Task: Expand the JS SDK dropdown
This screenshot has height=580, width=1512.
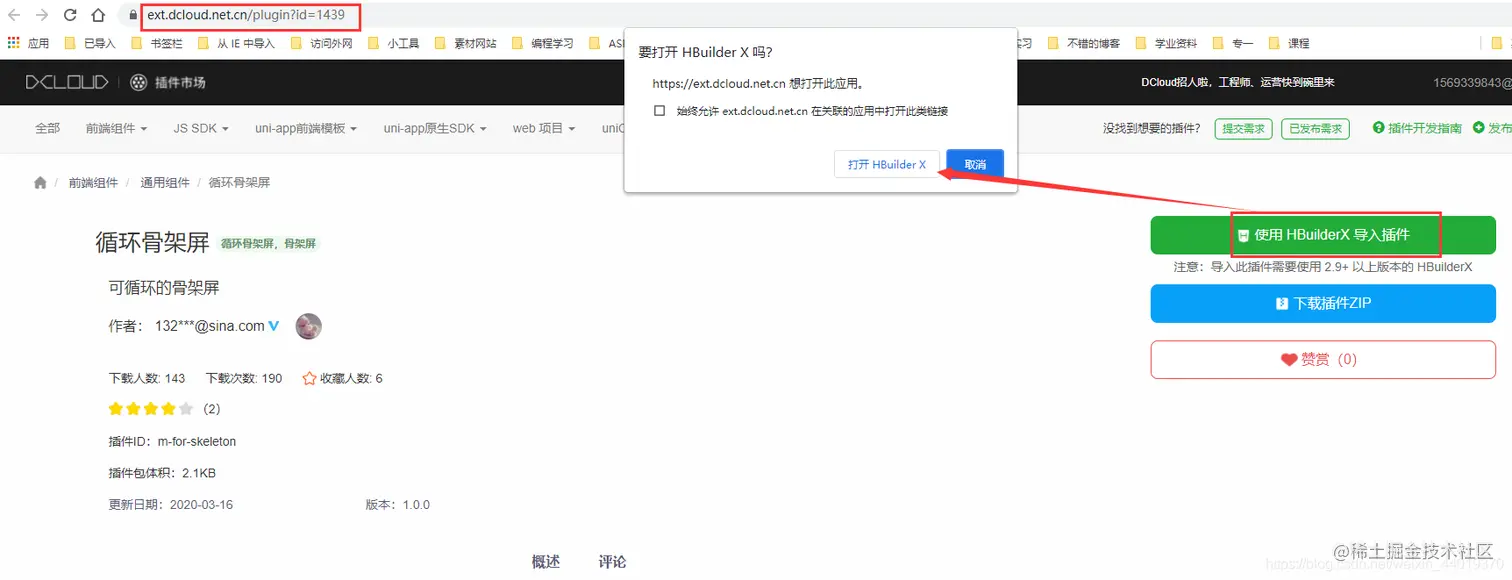Action: click(x=200, y=128)
